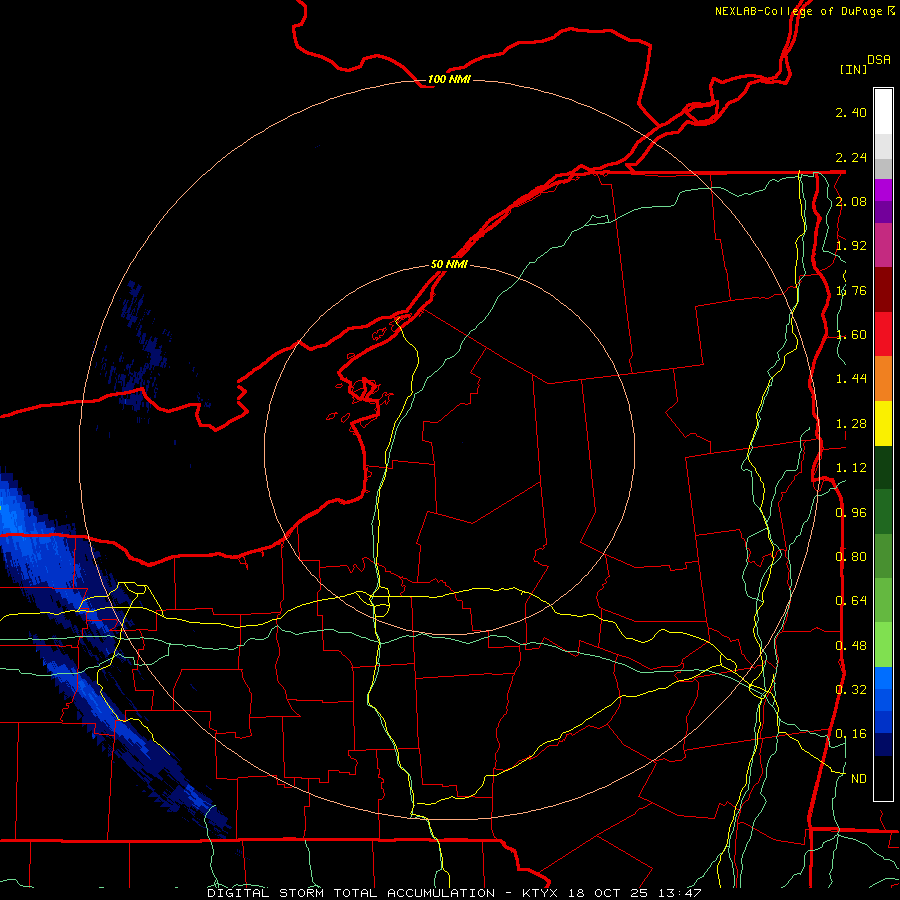Pick the orange swatch in the color scale
900x900 pixels.
point(883,379)
